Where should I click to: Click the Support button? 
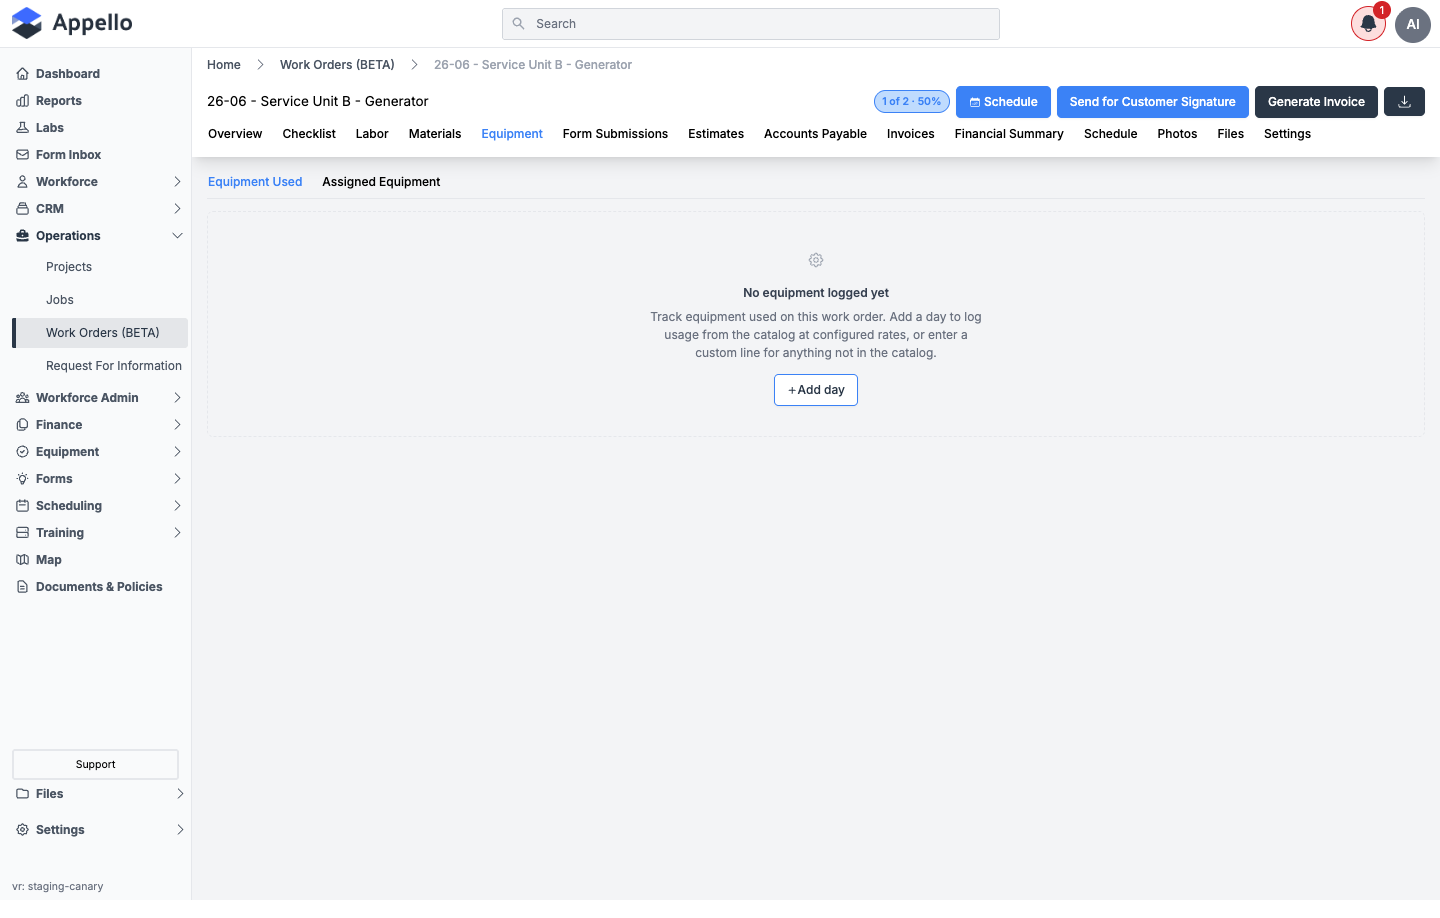pyautogui.click(x=95, y=764)
